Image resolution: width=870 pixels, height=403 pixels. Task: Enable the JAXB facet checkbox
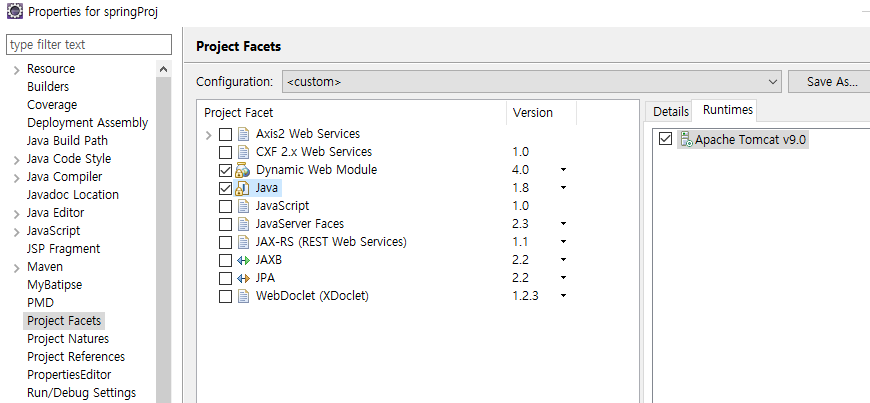point(225,260)
